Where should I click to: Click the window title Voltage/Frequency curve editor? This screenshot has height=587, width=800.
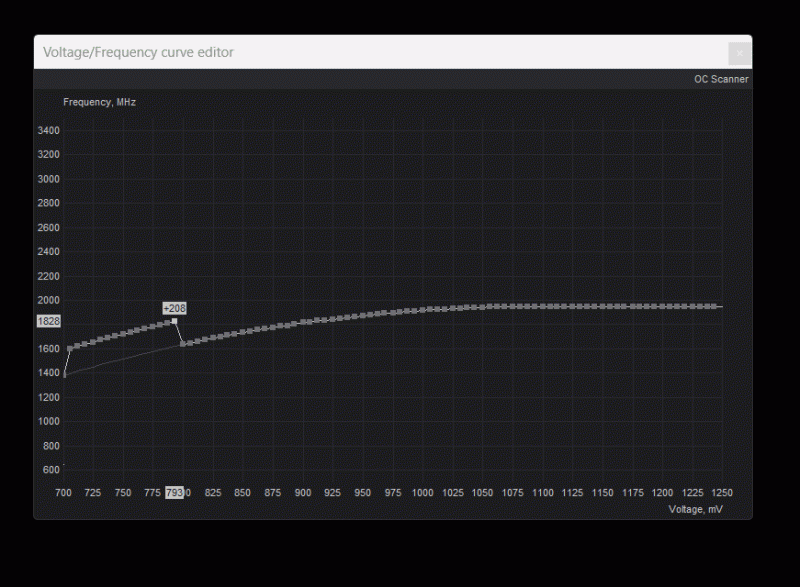[138, 53]
